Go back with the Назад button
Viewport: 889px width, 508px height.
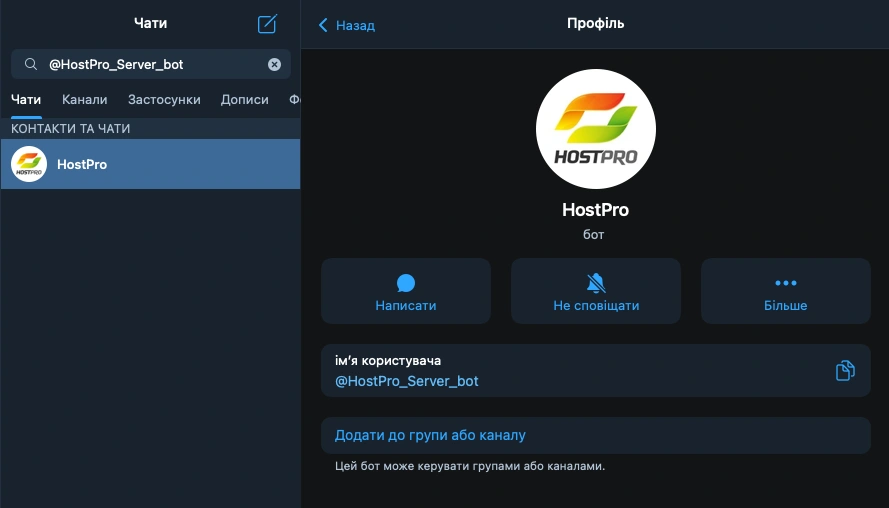coord(346,25)
